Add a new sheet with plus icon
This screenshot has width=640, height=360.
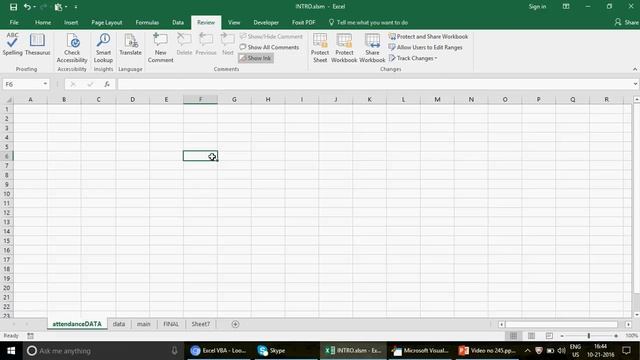(235, 324)
